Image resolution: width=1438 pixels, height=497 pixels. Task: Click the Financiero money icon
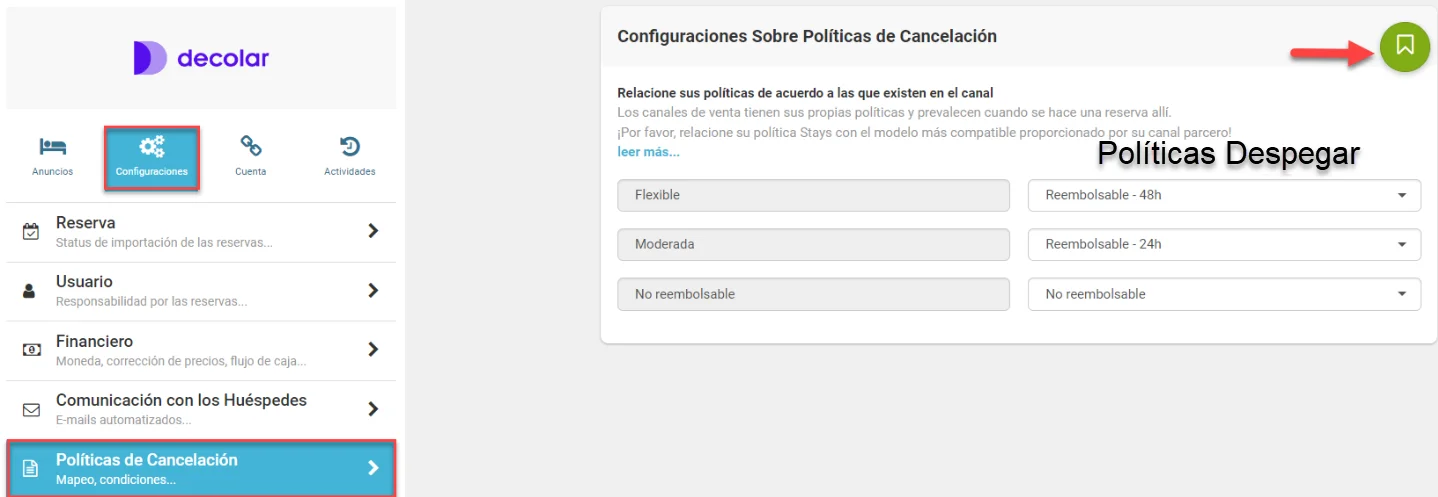pos(31,350)
